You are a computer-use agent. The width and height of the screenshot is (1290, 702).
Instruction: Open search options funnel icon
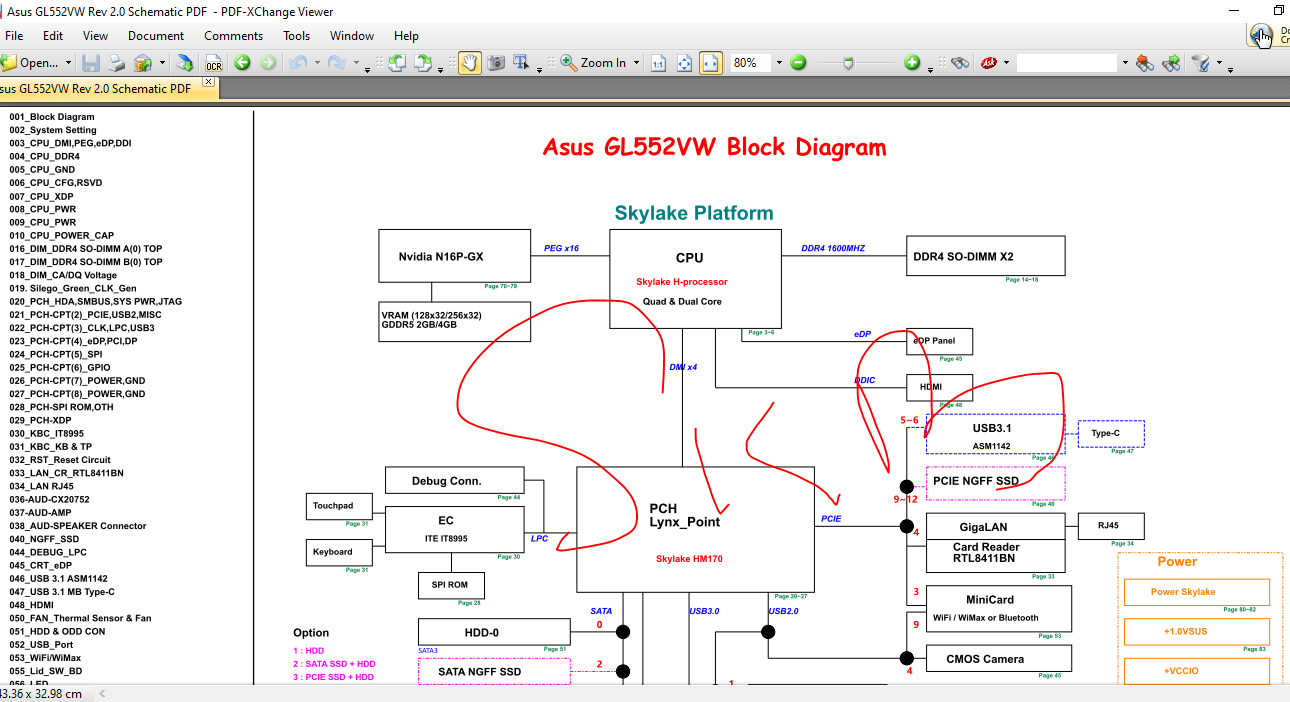point(1201,62)
